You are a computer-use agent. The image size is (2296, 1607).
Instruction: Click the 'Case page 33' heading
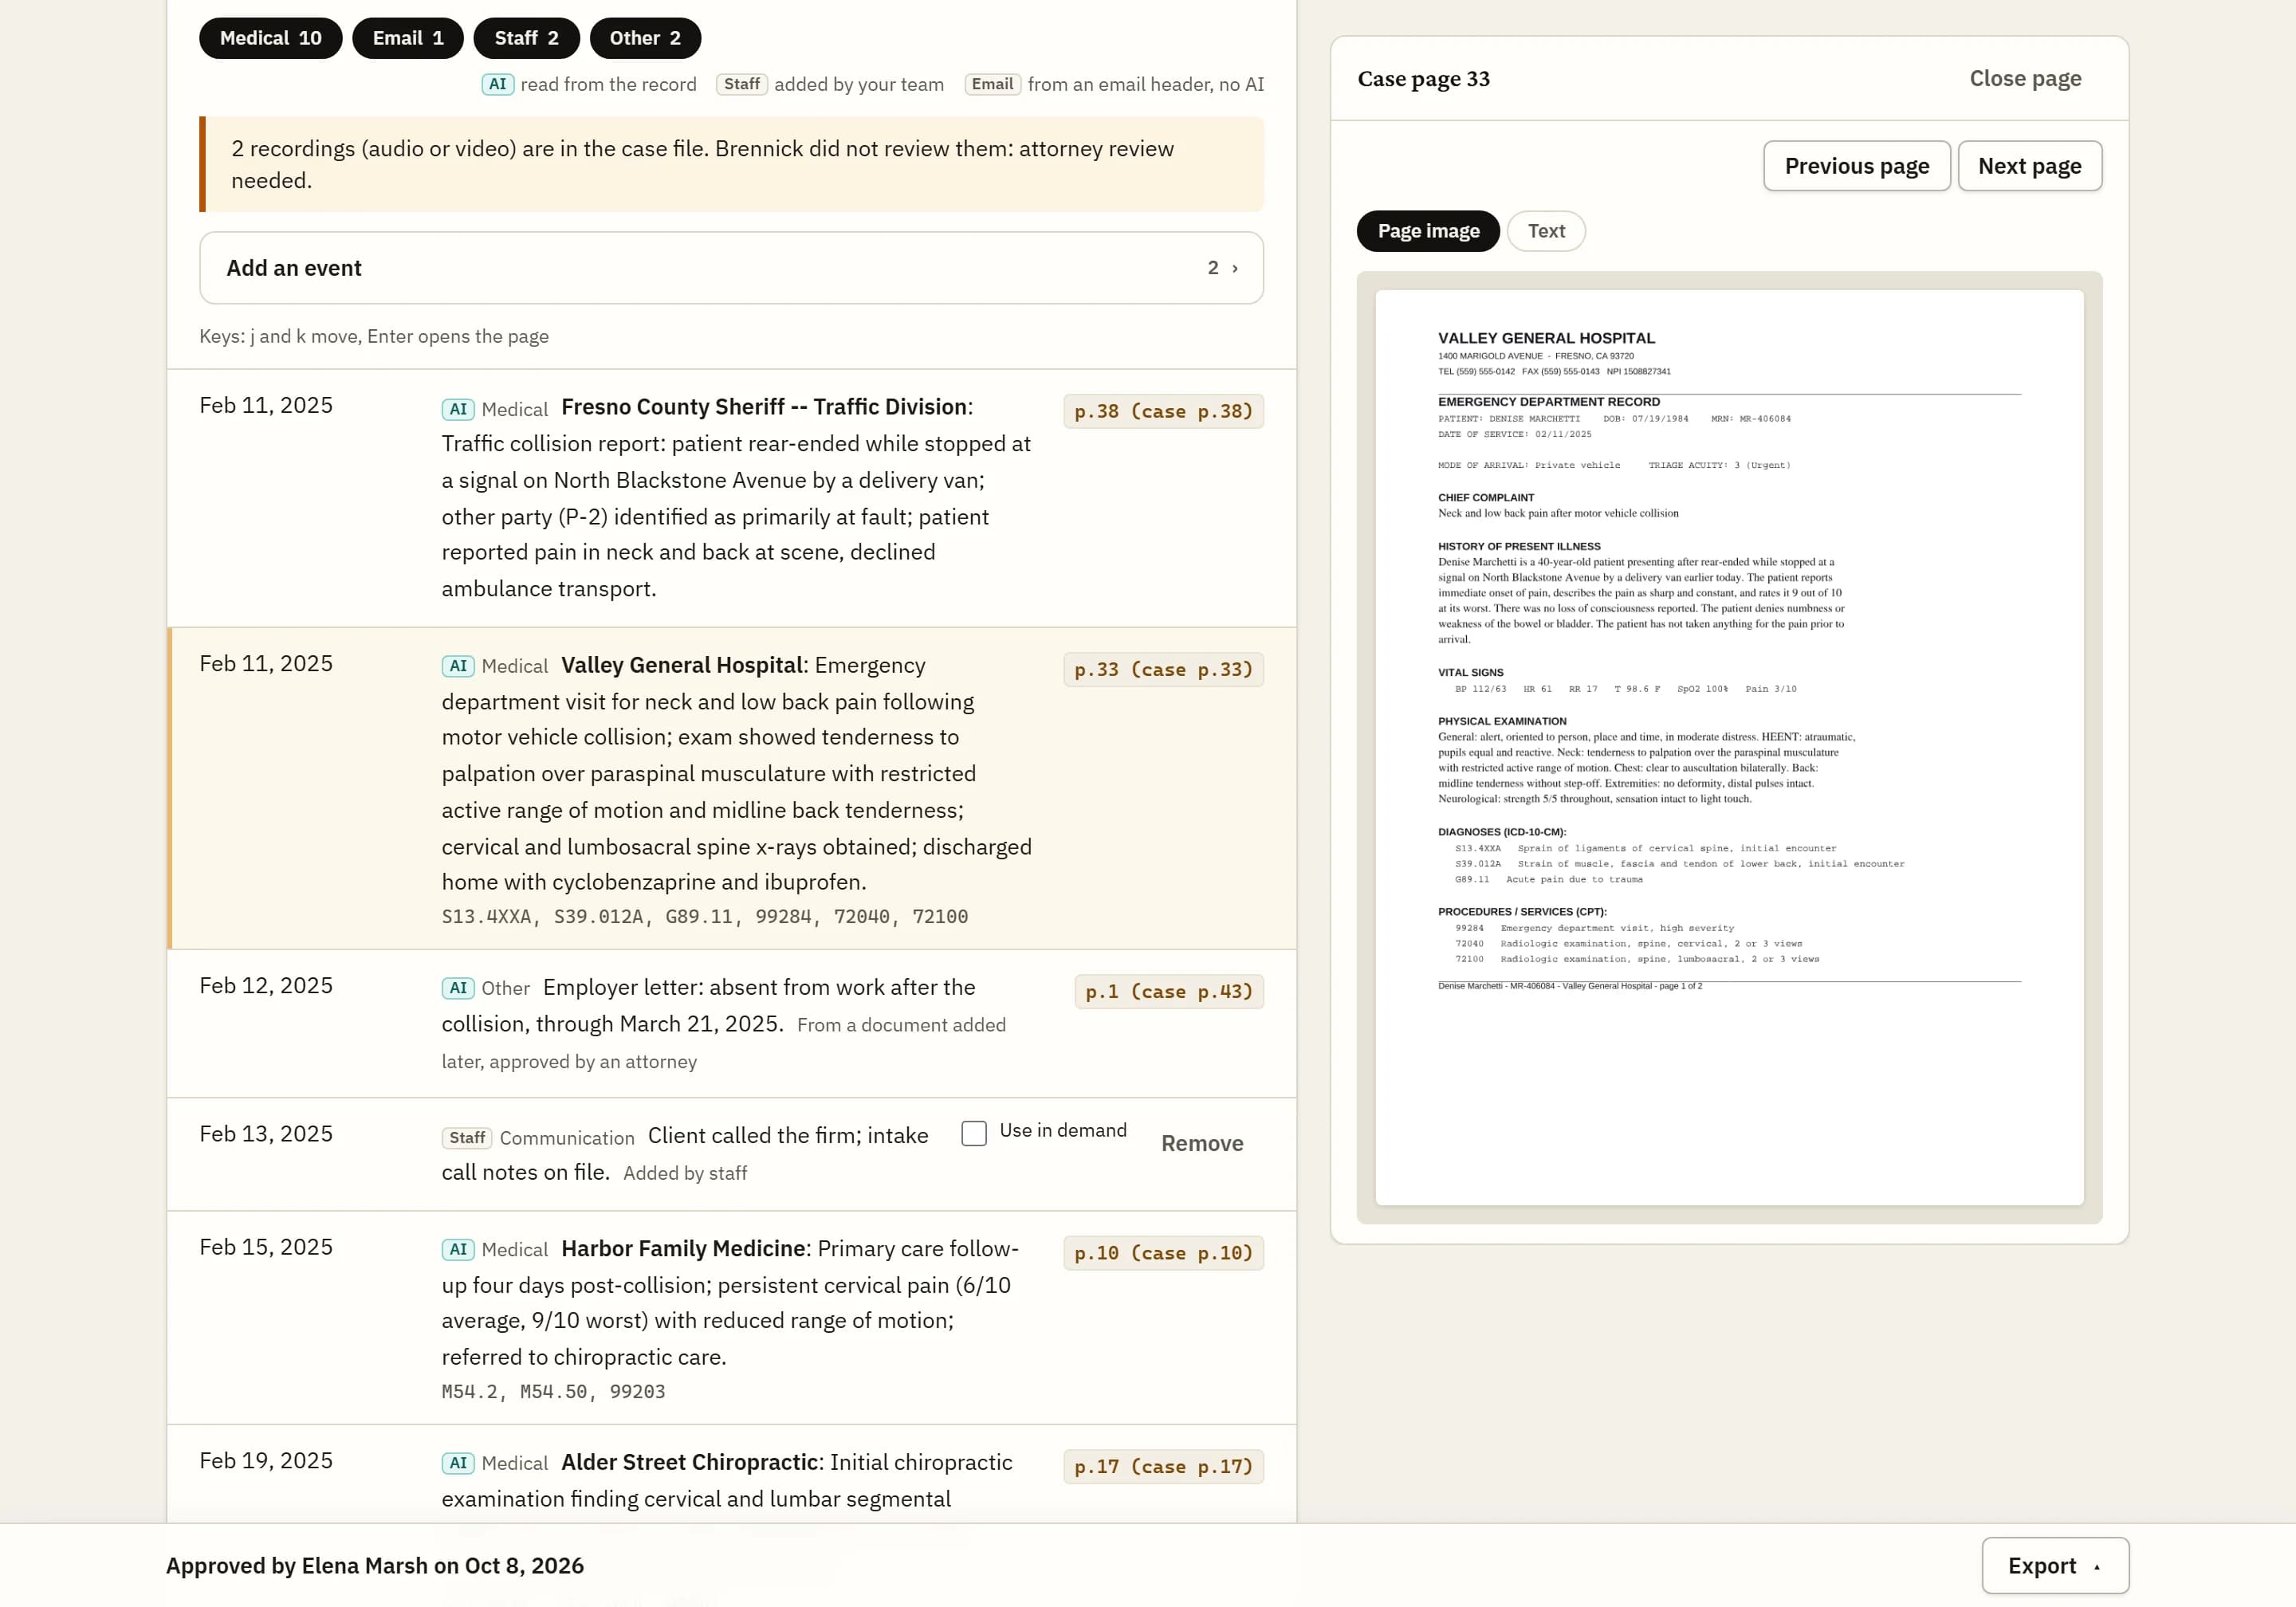1423,78
